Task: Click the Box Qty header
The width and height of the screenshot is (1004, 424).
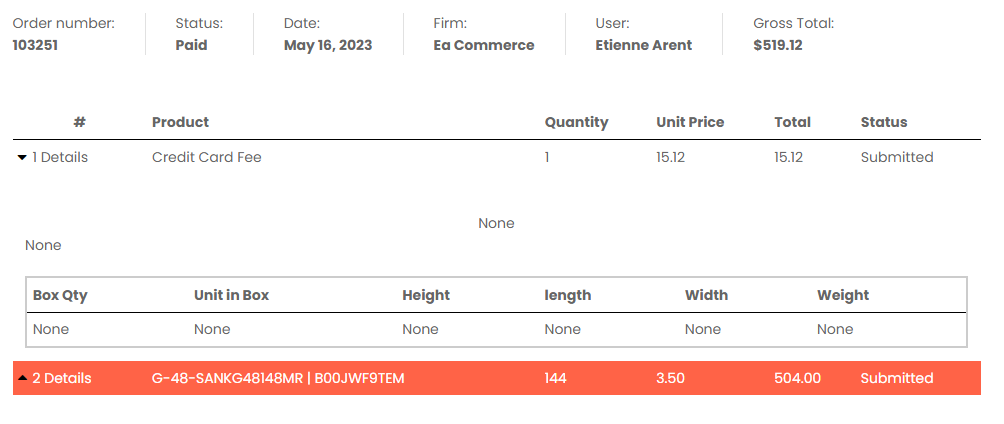Action: point(60,295)
